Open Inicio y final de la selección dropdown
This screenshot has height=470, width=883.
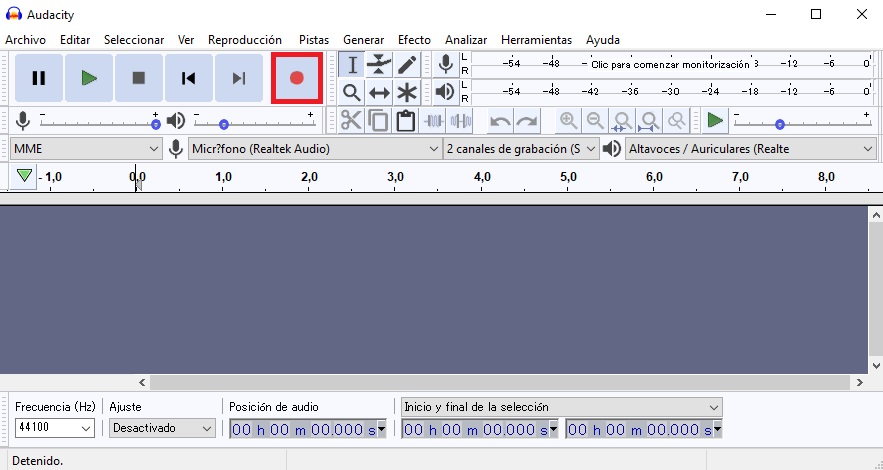pos(561,407)
